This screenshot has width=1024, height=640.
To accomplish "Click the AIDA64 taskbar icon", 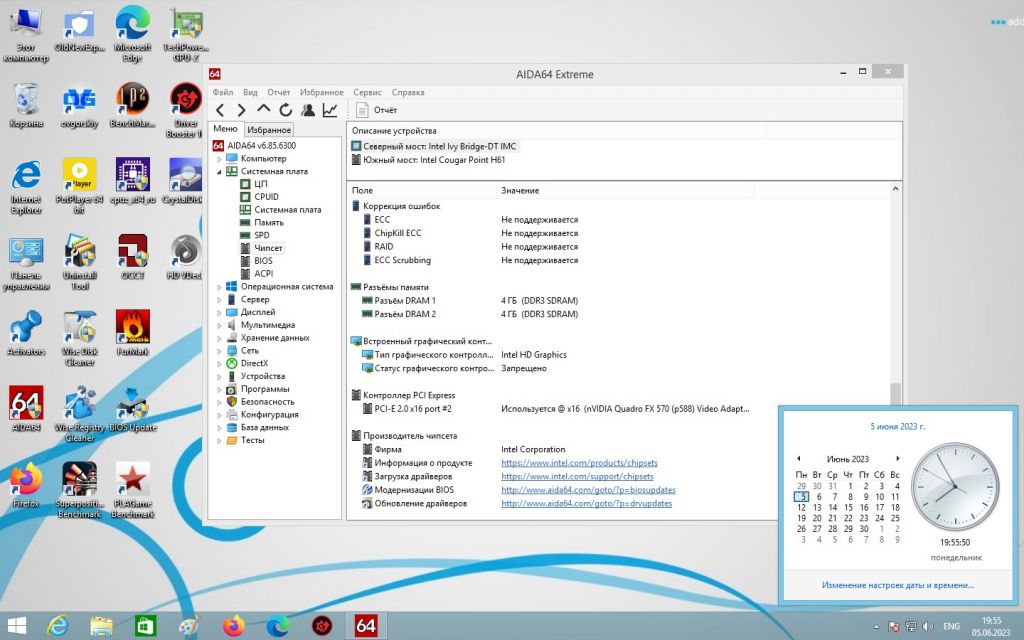I will 366,626.
